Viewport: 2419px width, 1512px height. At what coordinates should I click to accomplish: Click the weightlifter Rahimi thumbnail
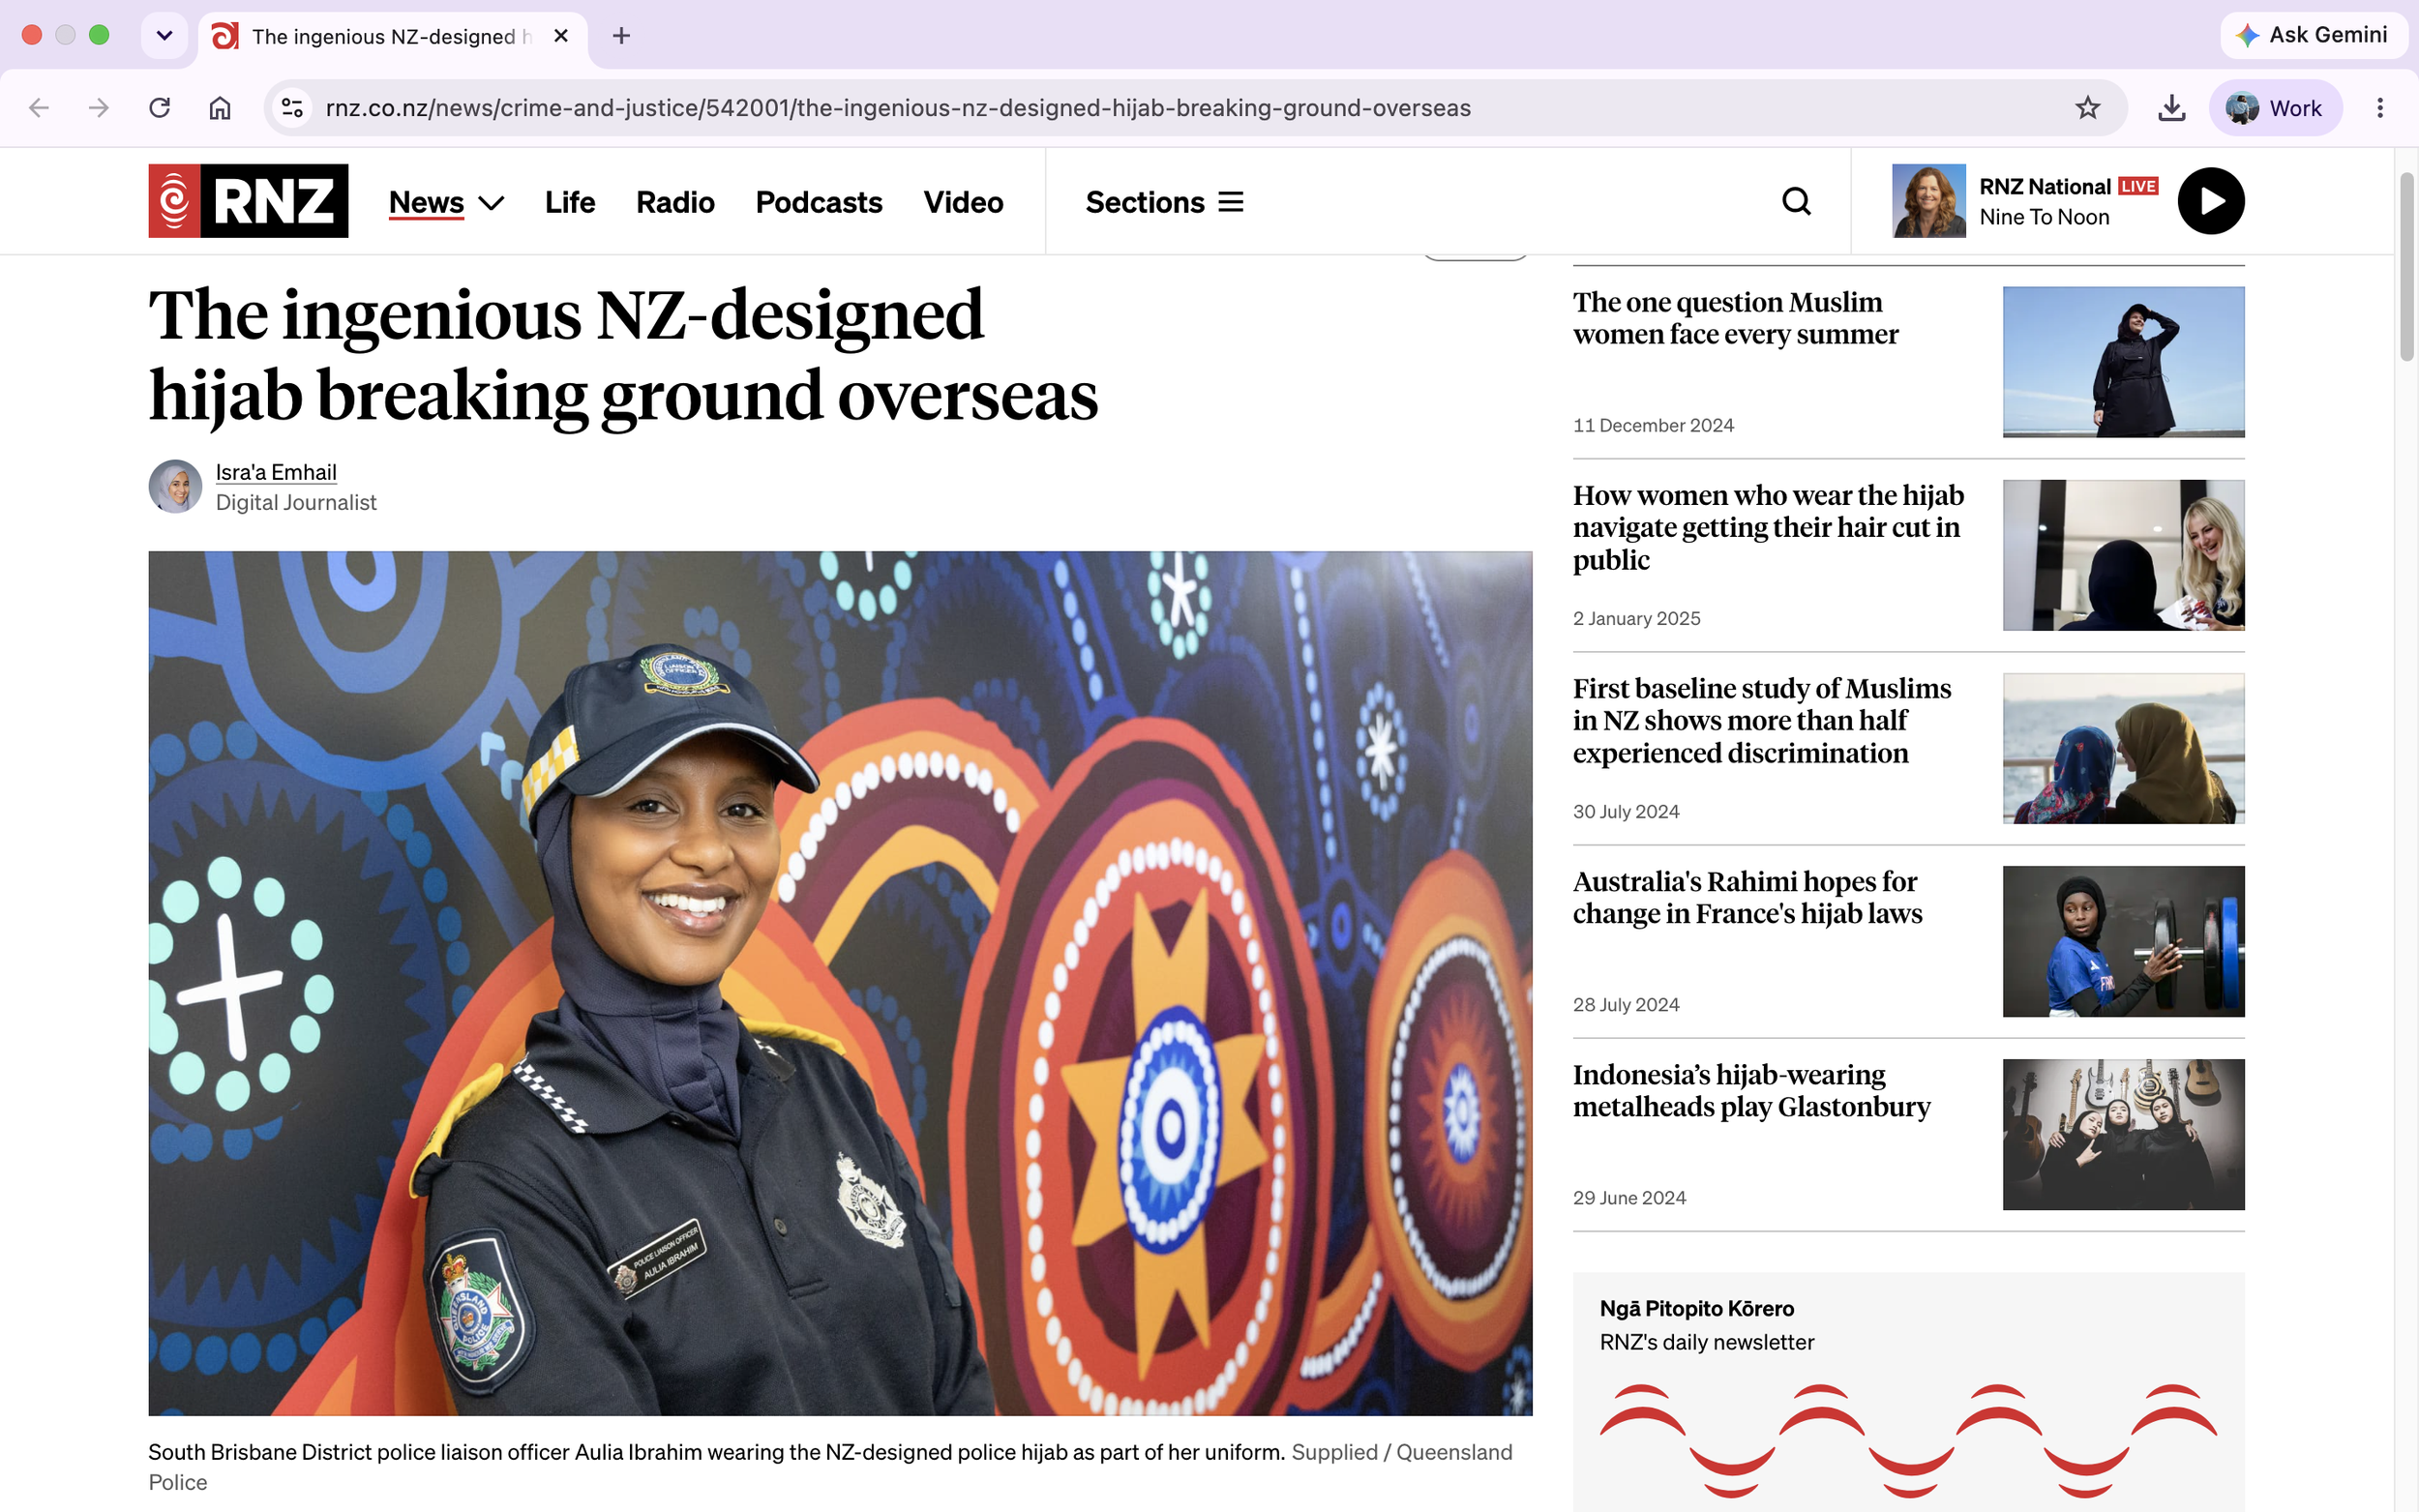coord(2123,941)
